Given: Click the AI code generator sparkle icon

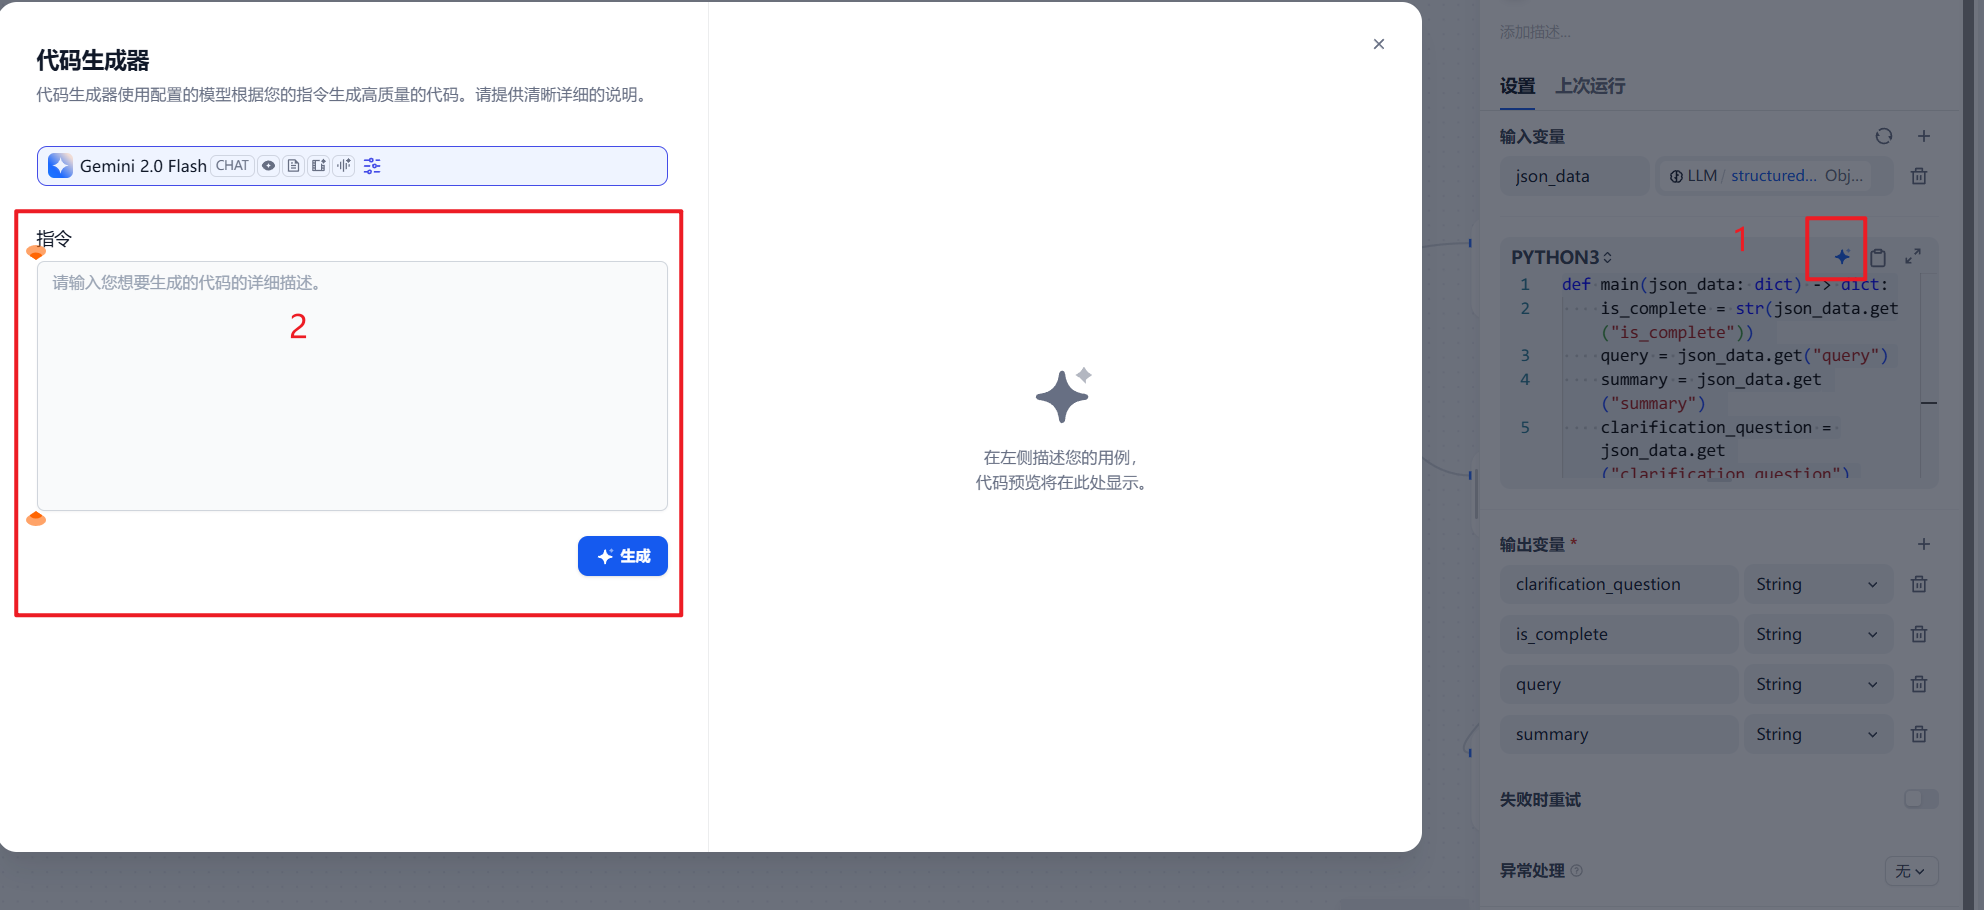Looking at the screenshot, I should [x=1842, y=257].
